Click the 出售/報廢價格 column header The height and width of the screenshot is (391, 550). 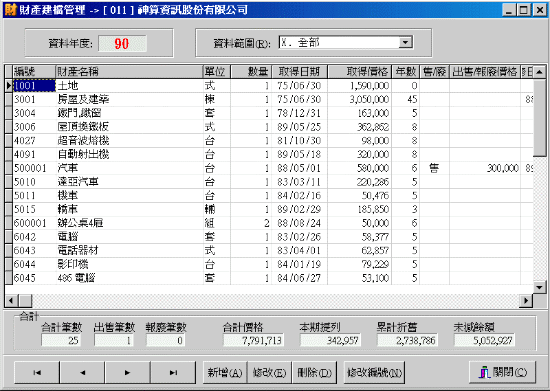(485, 72)
